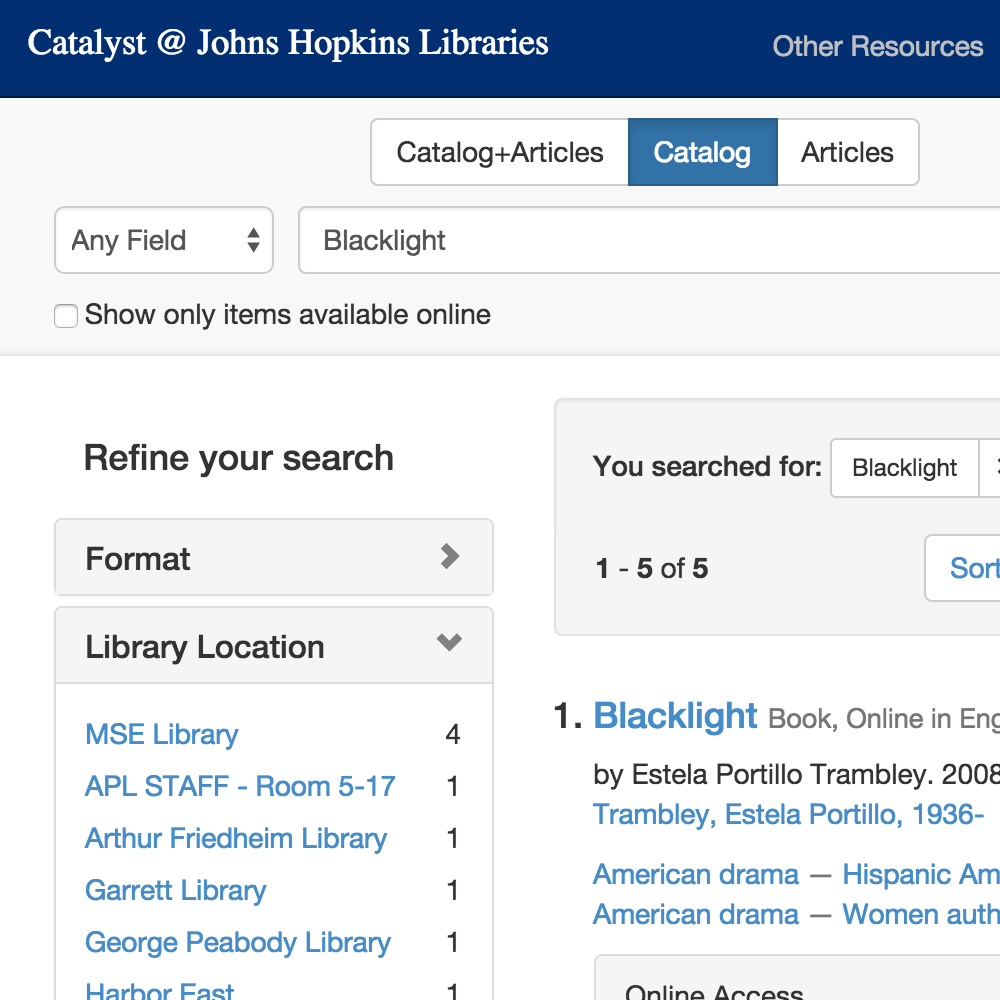Open second American drama subject link
This screenshot has height=1000, width=1000.
[x=695, y=915]
